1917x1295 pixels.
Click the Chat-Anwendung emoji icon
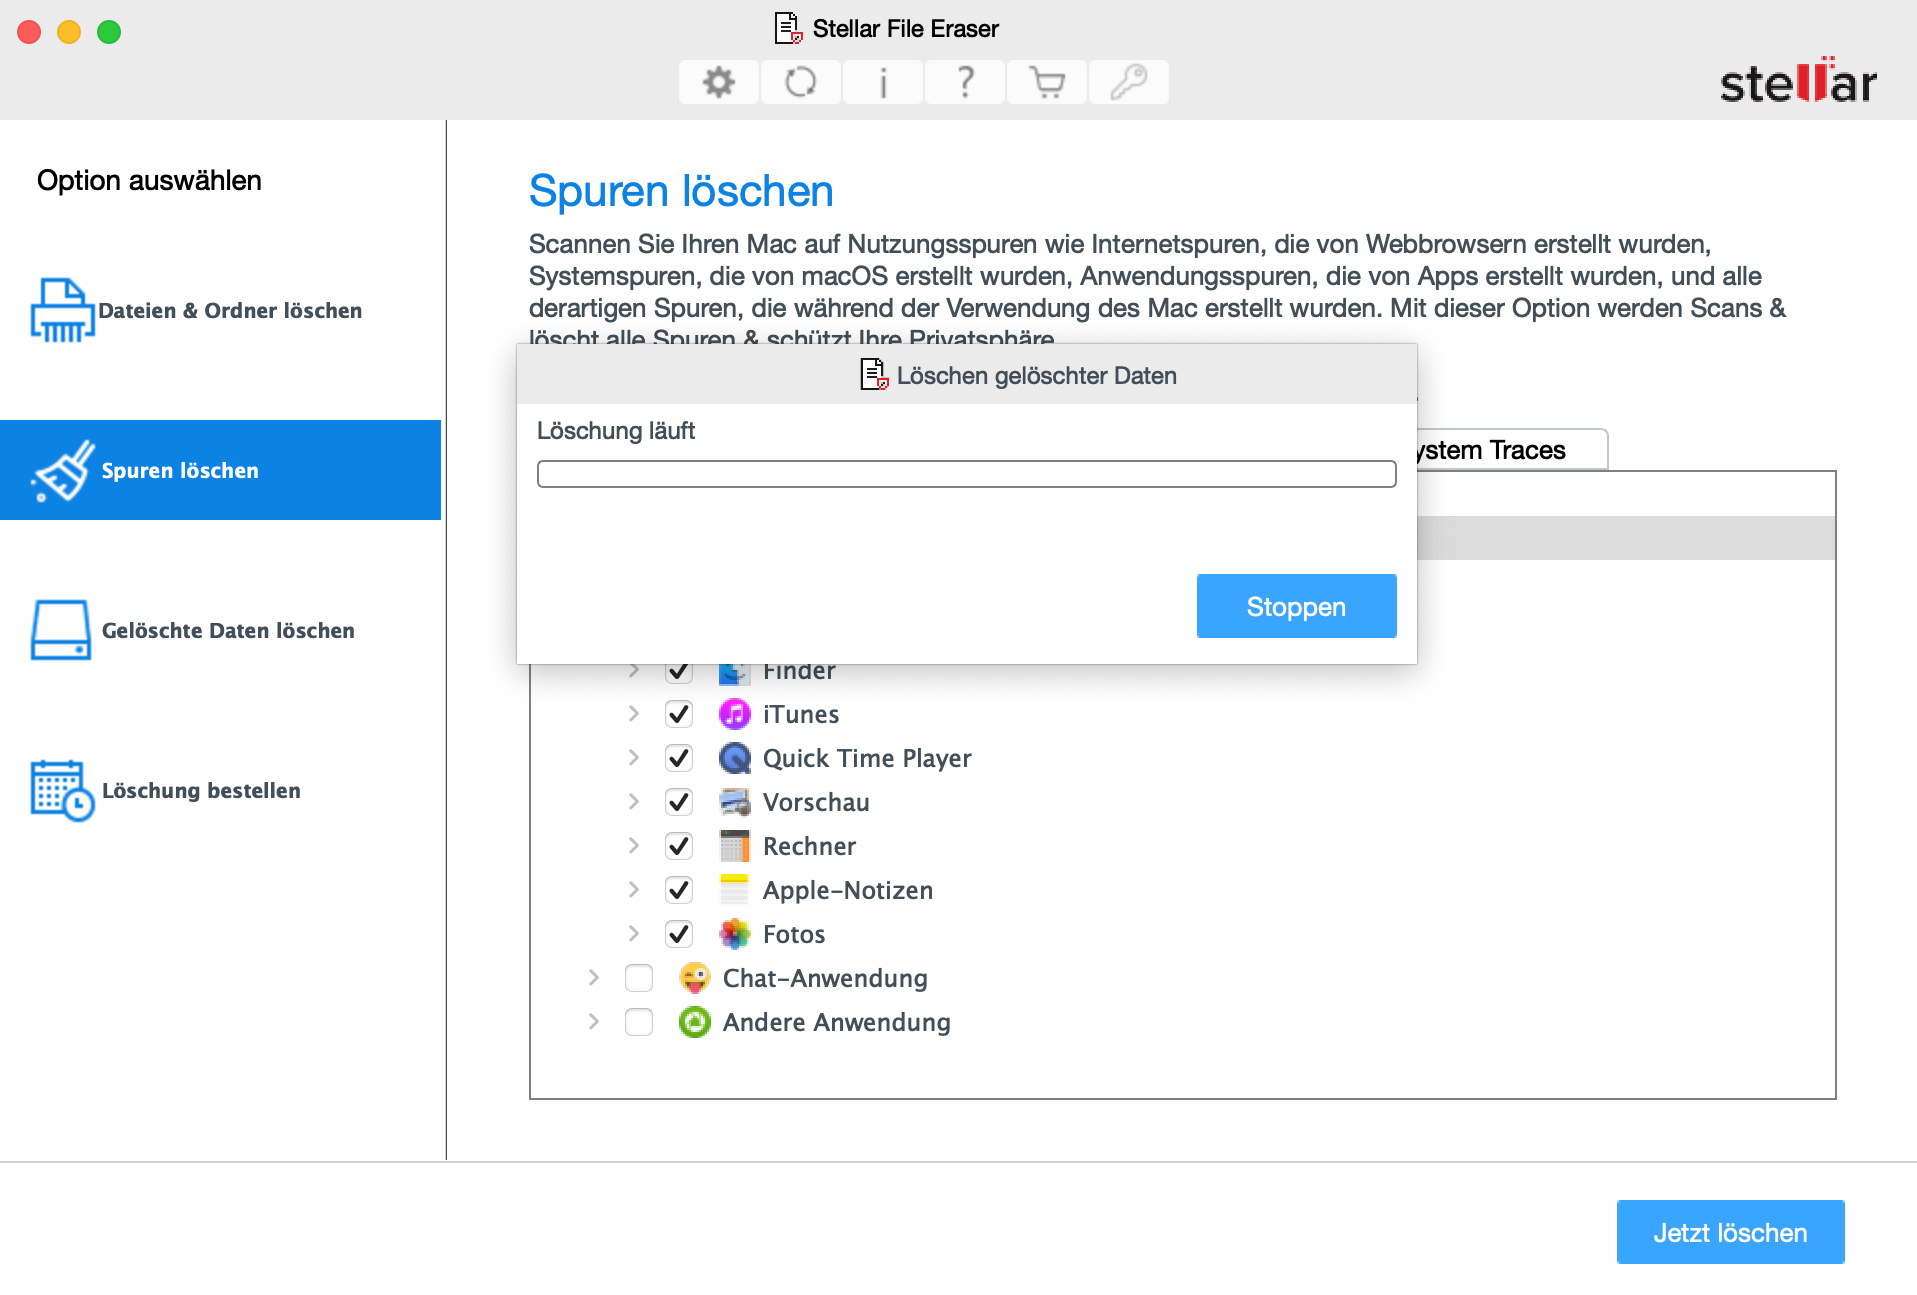click(x=695, y=978)
